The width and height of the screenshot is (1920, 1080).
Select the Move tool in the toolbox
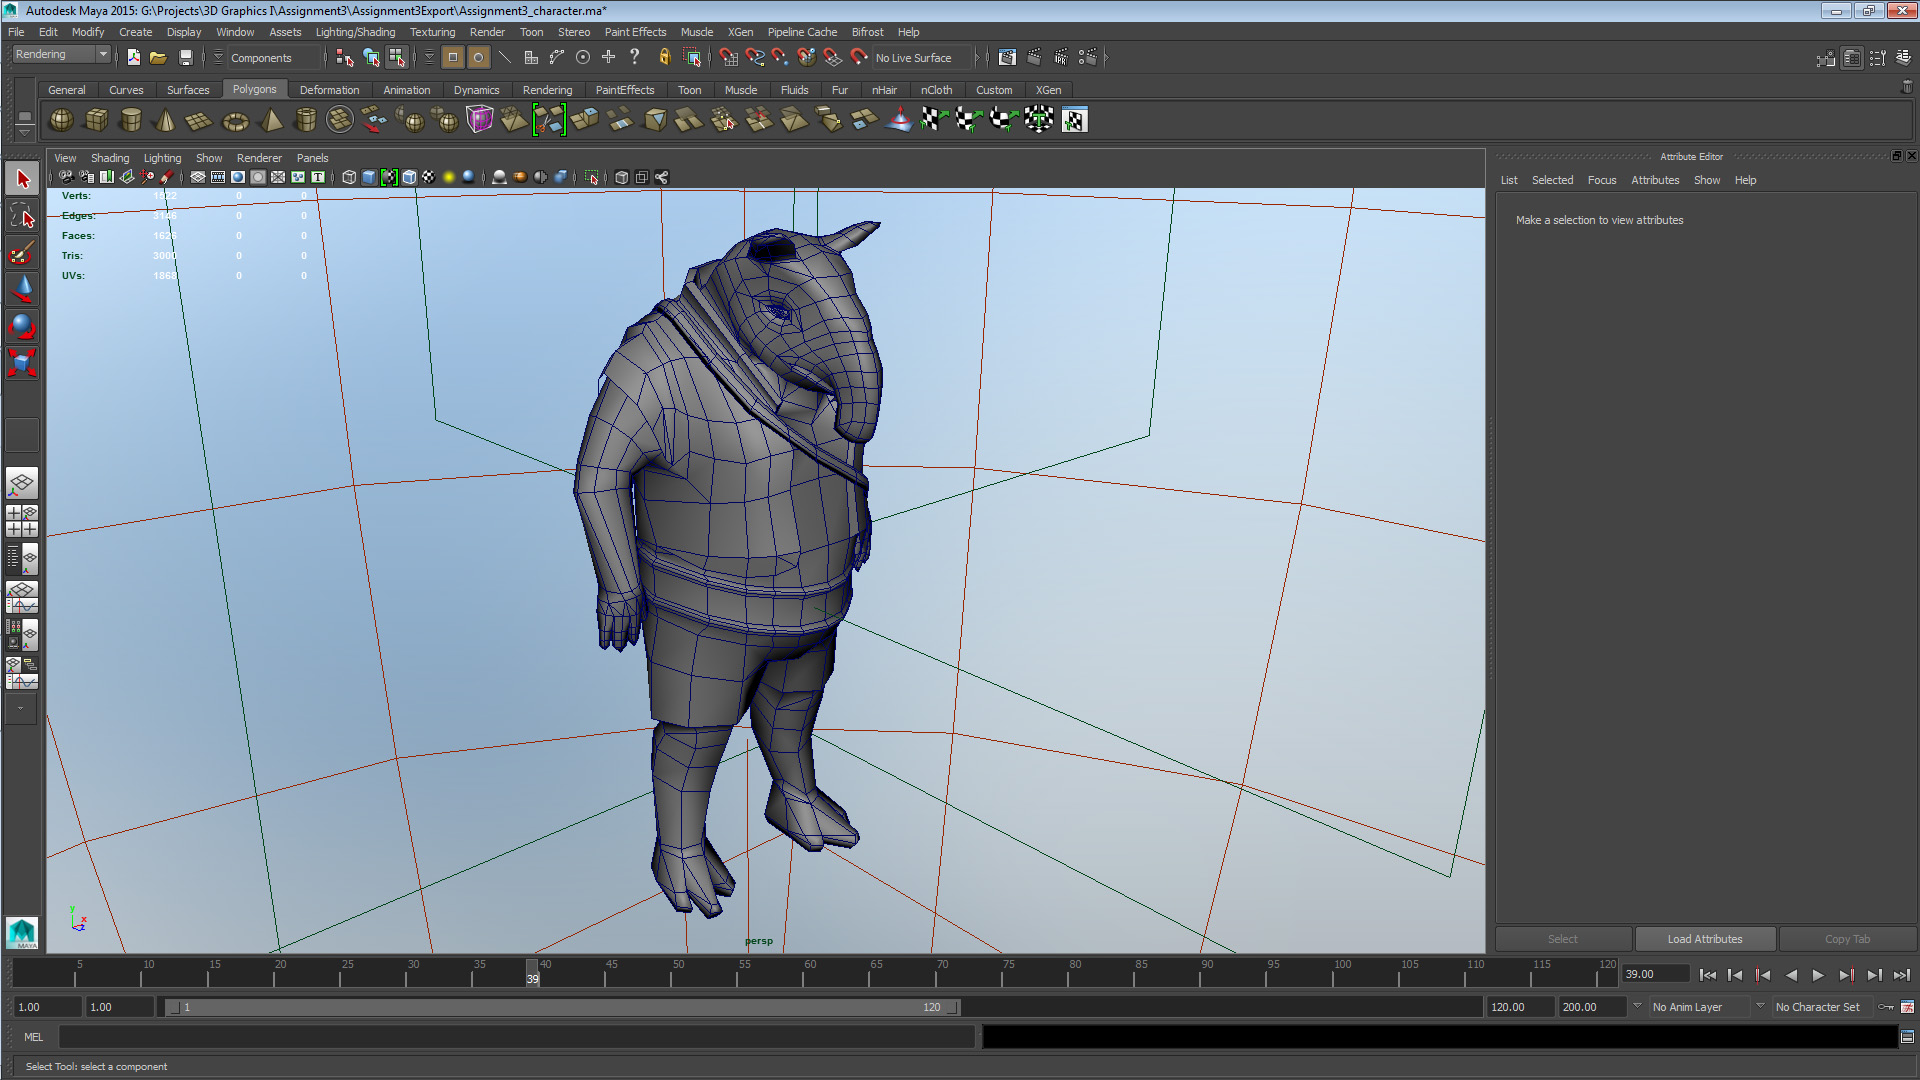(22, 289)
